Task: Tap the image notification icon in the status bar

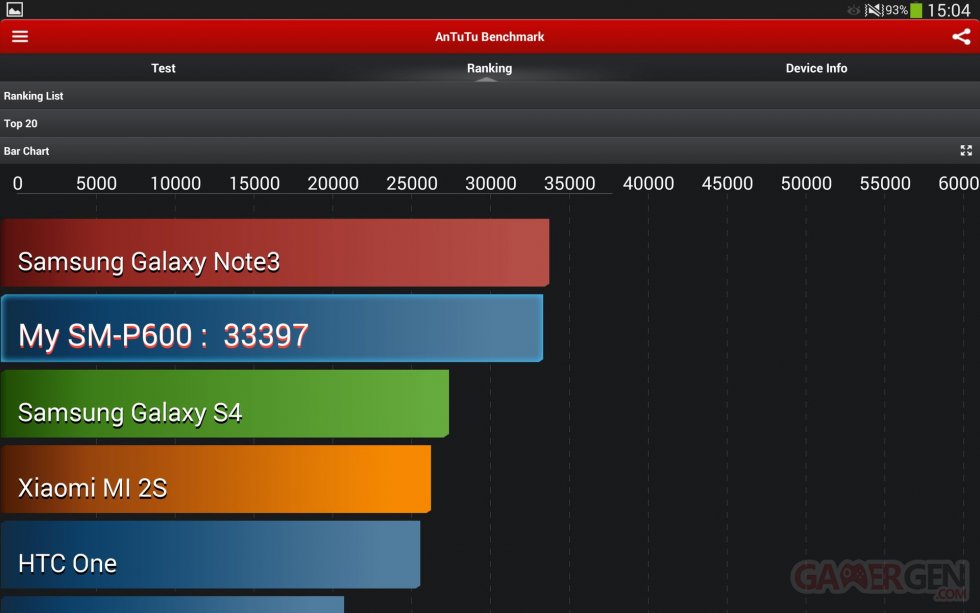Action: (x=15, y=10)
